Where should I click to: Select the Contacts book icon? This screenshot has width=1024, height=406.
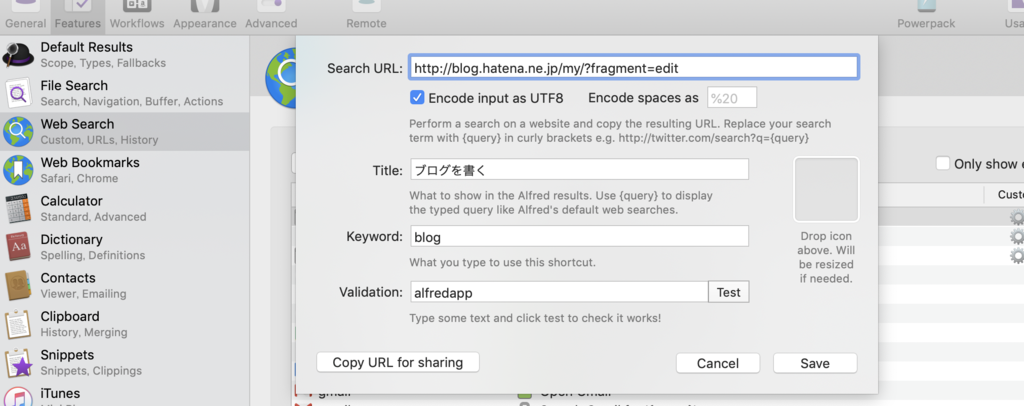coord(18,286)
